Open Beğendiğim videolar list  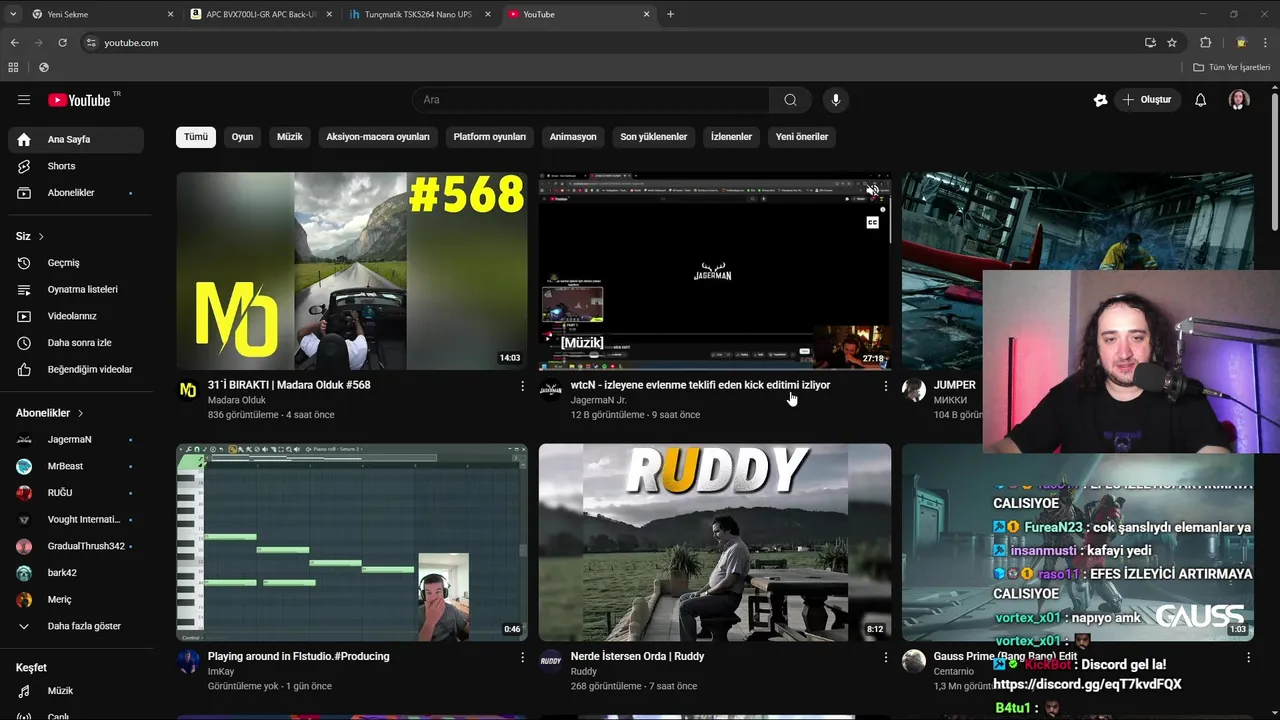(x=76, y=370)
